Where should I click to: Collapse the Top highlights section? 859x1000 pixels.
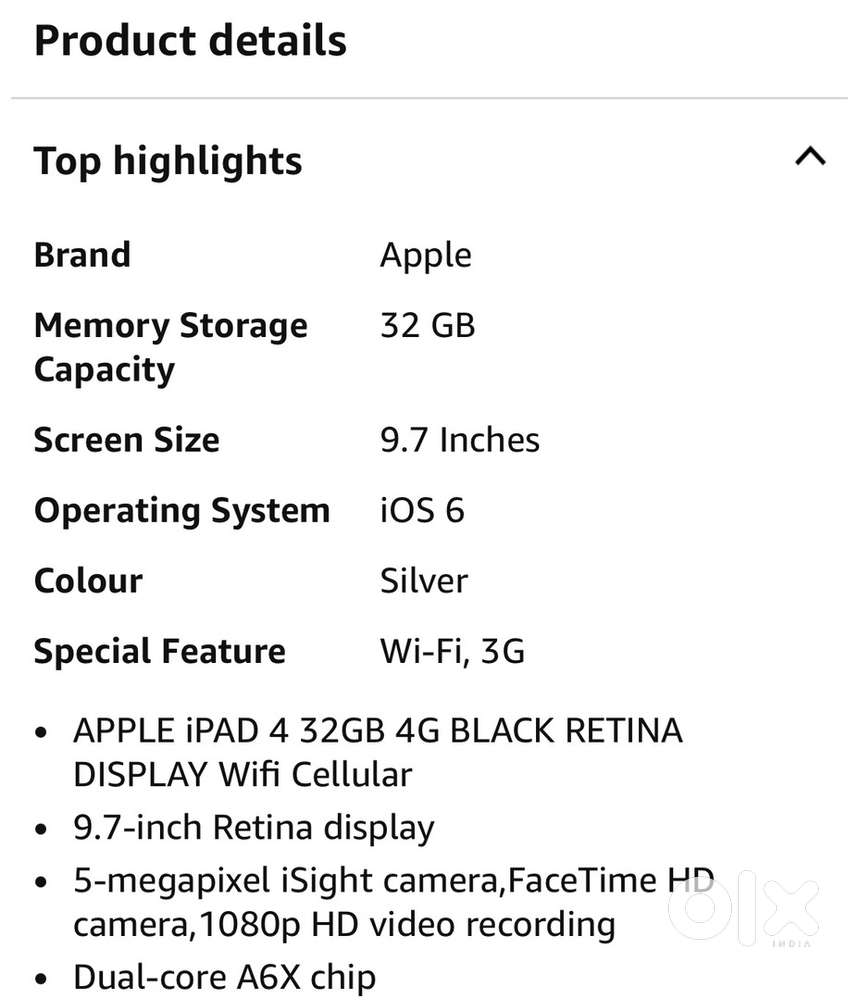[812, 157]
